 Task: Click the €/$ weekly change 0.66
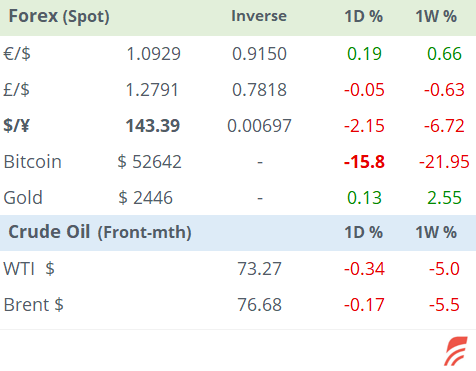[444, 54]
